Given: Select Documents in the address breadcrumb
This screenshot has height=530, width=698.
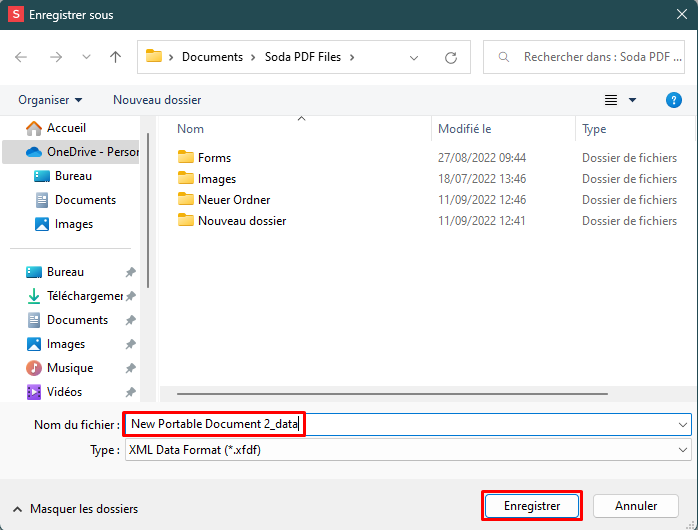Looking at the screenshot, I should (212, 57).
